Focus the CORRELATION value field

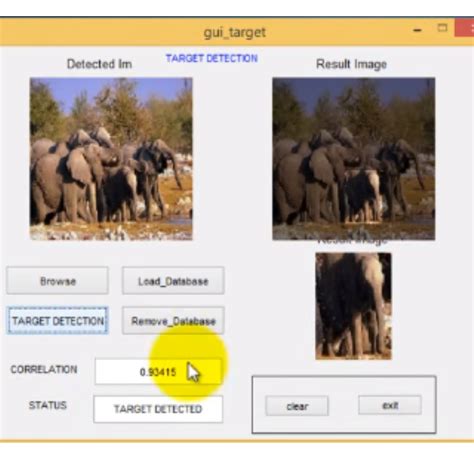pyautogui.click(x=158, y=372)
